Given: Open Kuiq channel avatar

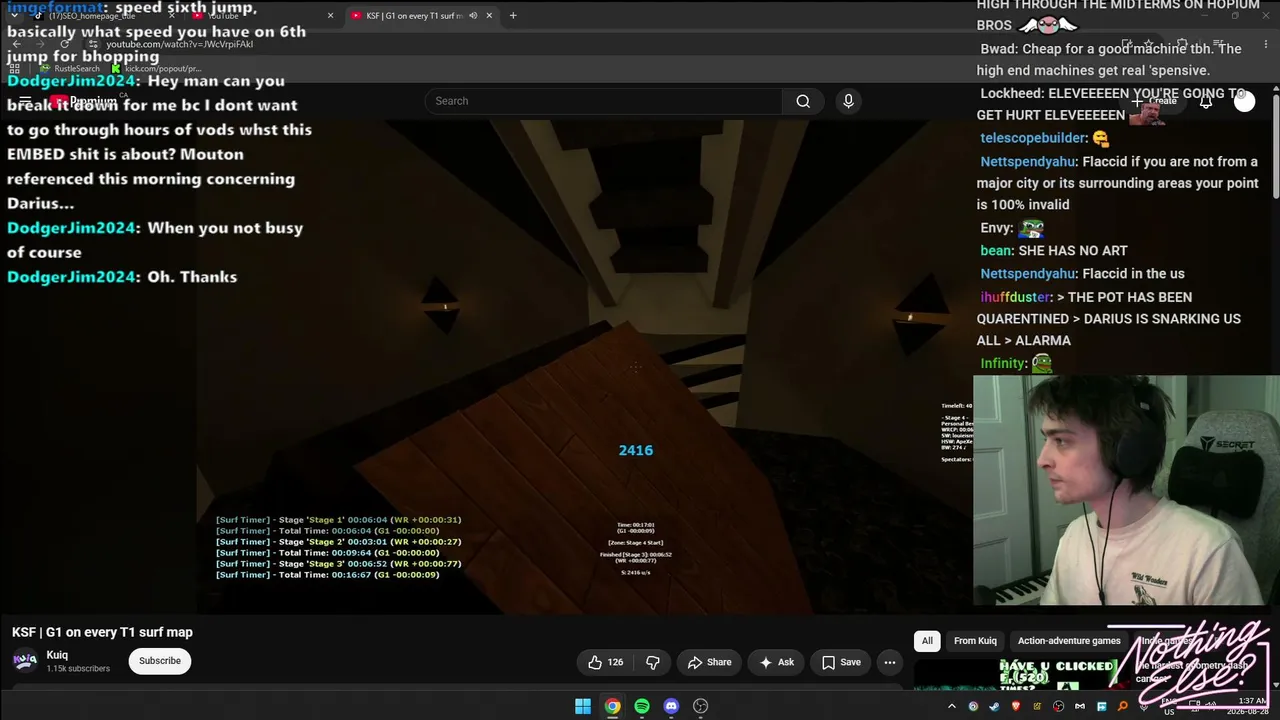Looking at the screenshot, I should (x=25, y=661).
